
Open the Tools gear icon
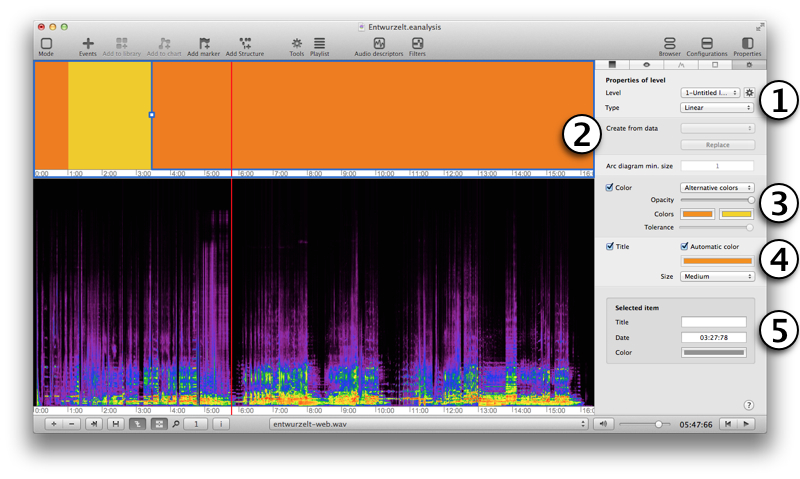(x=296, y=44)
